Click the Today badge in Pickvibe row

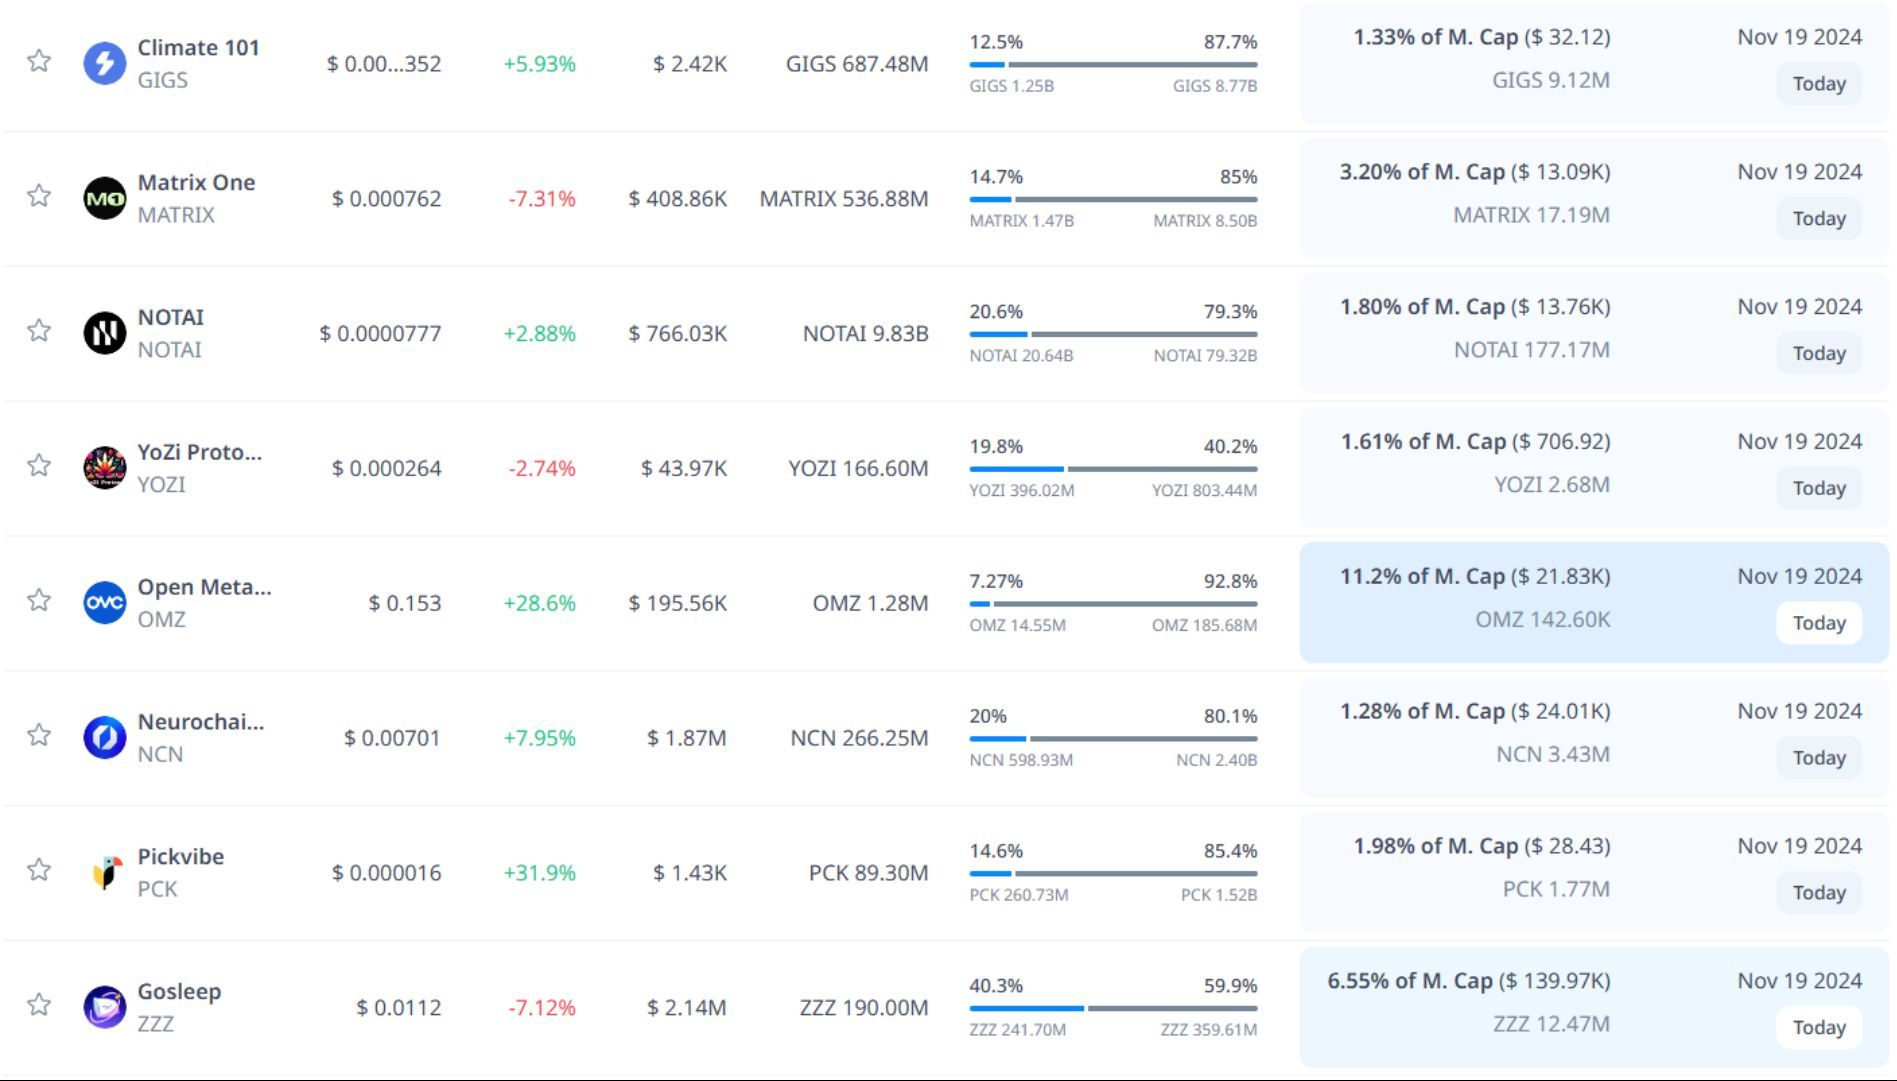pos(1818,893)
